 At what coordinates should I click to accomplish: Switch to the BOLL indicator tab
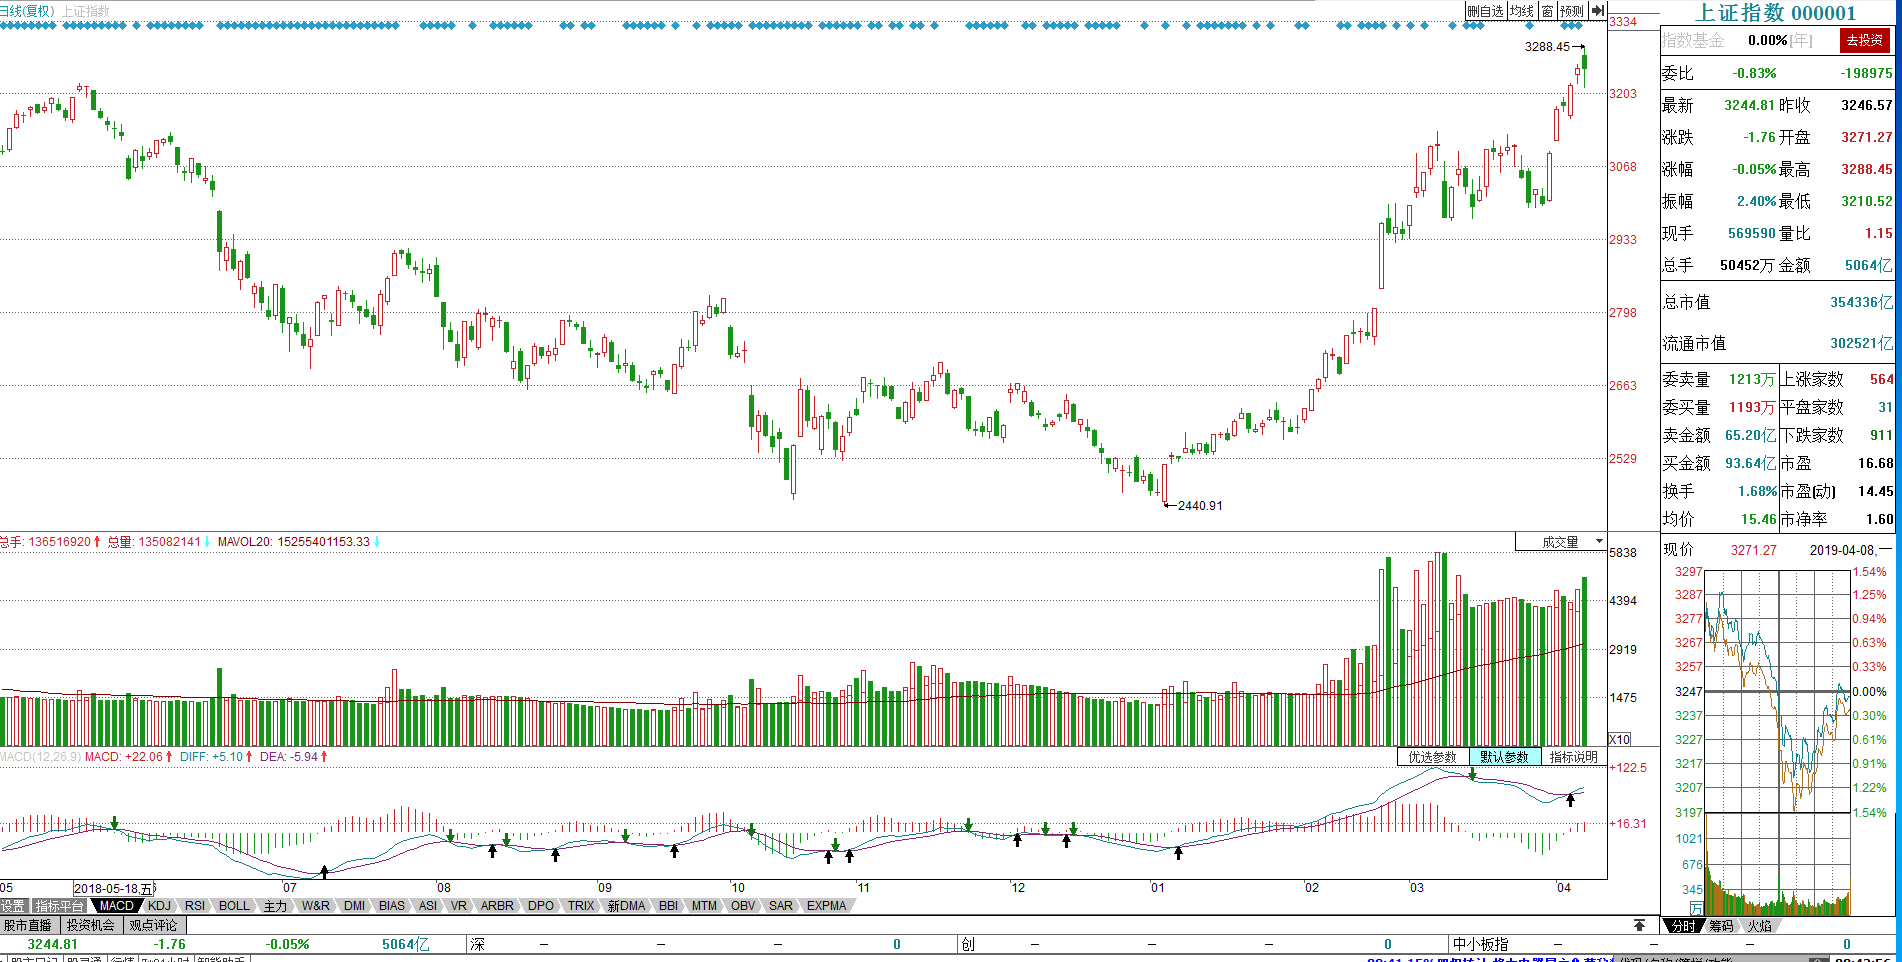pyautogui.click(x=234, y=906)
